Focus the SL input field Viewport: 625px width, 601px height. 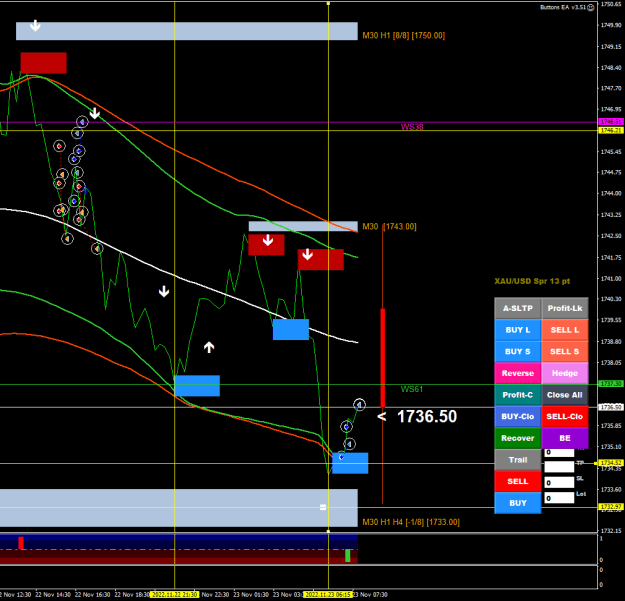click(x=559, y=482)
